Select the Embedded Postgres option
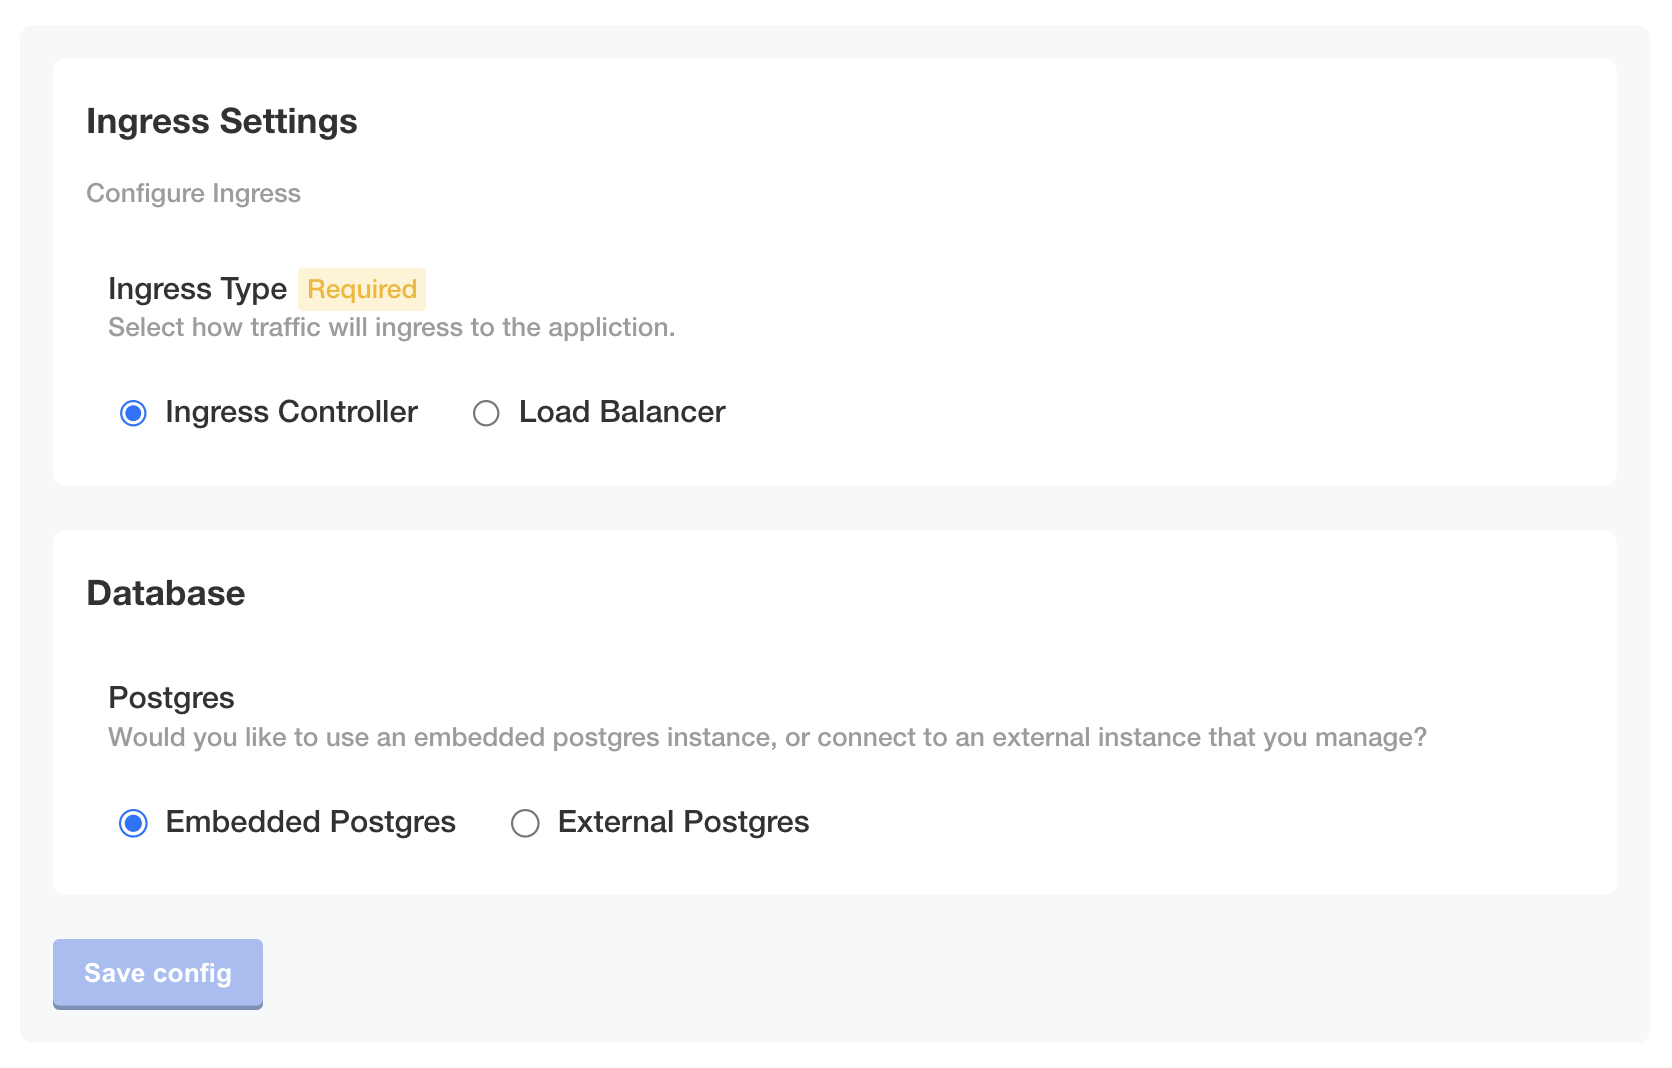This screenshot has width=1672, height=1068. pos(133,823)
